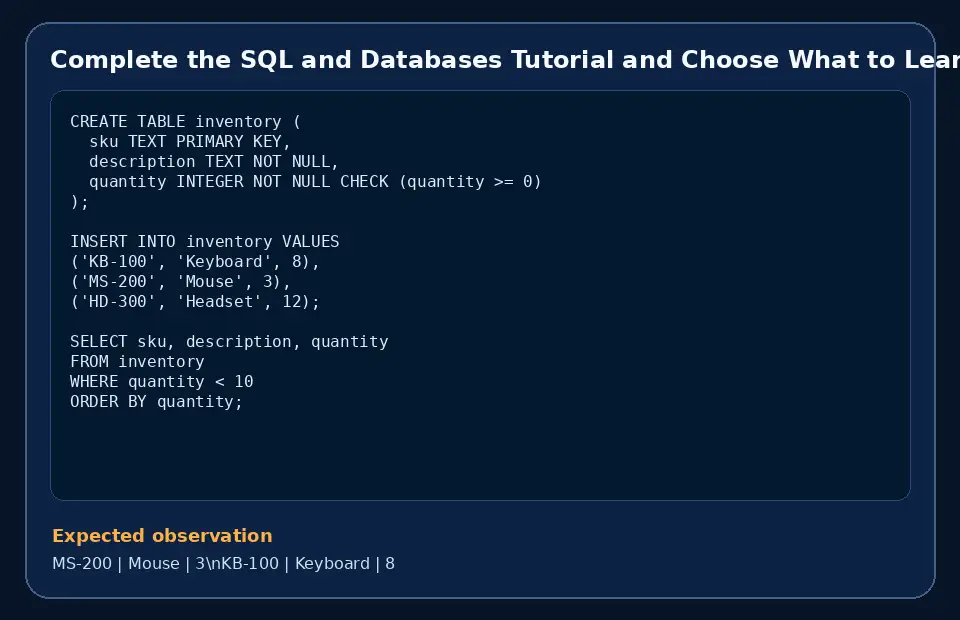Click the expected output text 'MS-200 | Mouse | 3'

click(129, 563)
